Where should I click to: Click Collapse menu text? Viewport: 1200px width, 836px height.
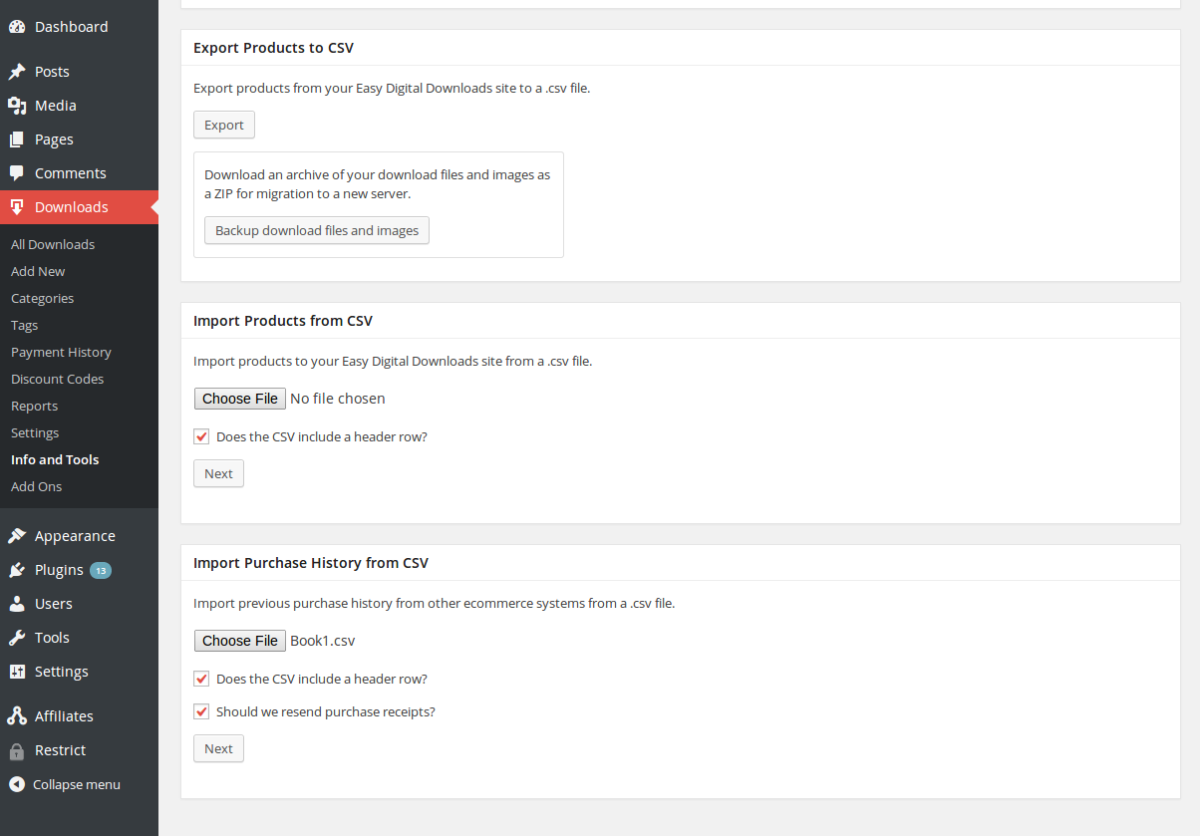coord(77,784)
